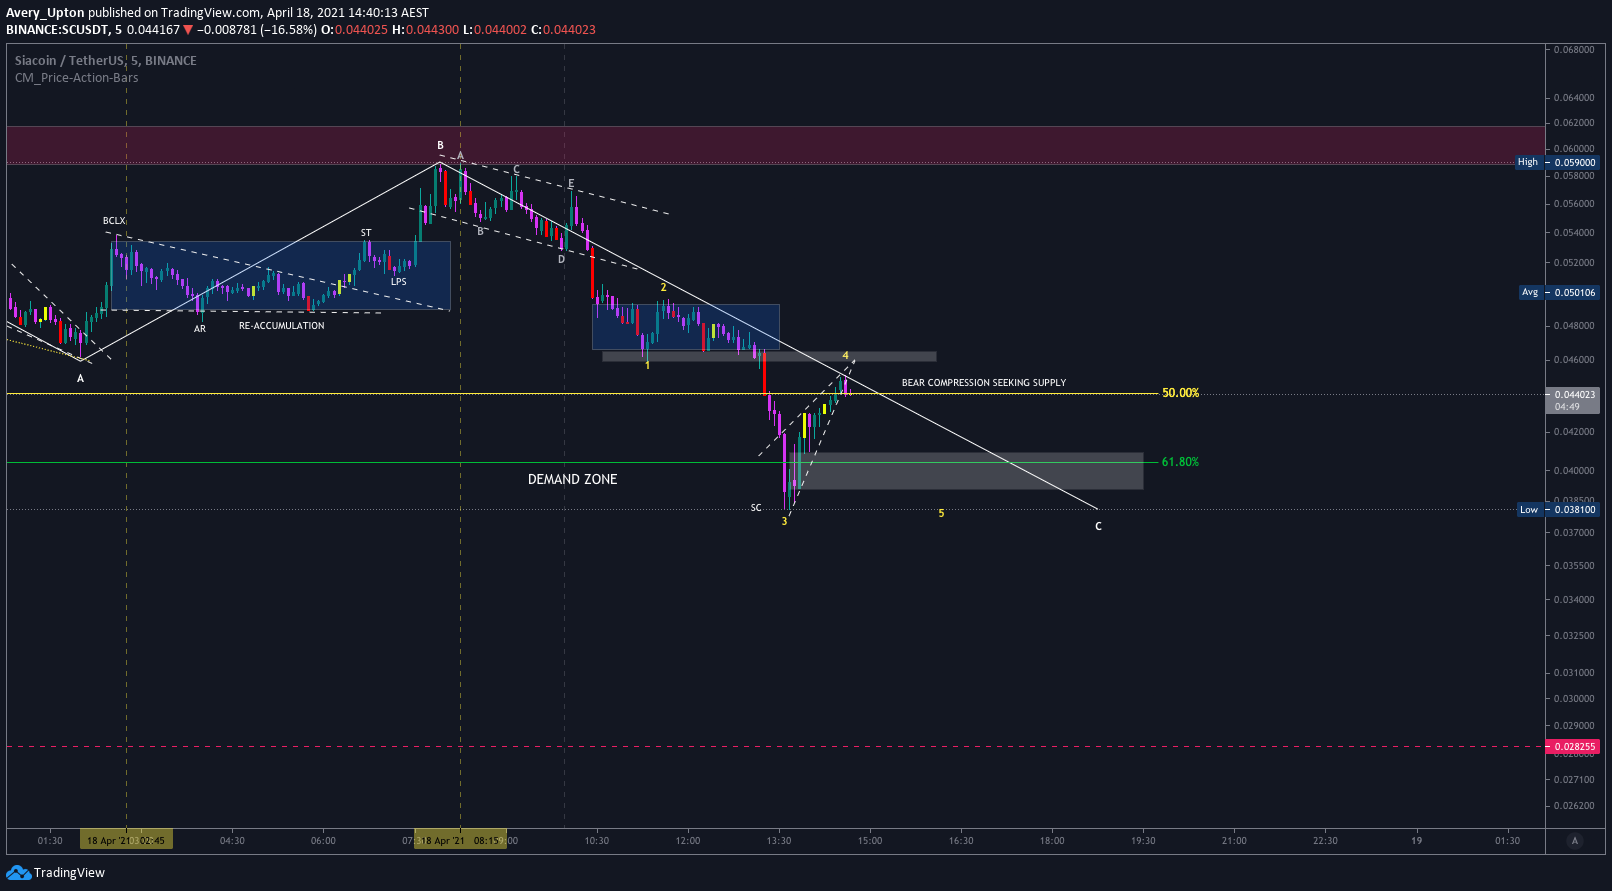This screenshot has height=891, width=1612.
Task: Open the Siacoin / TetherUS symbol title
Action: coord(105,61)
